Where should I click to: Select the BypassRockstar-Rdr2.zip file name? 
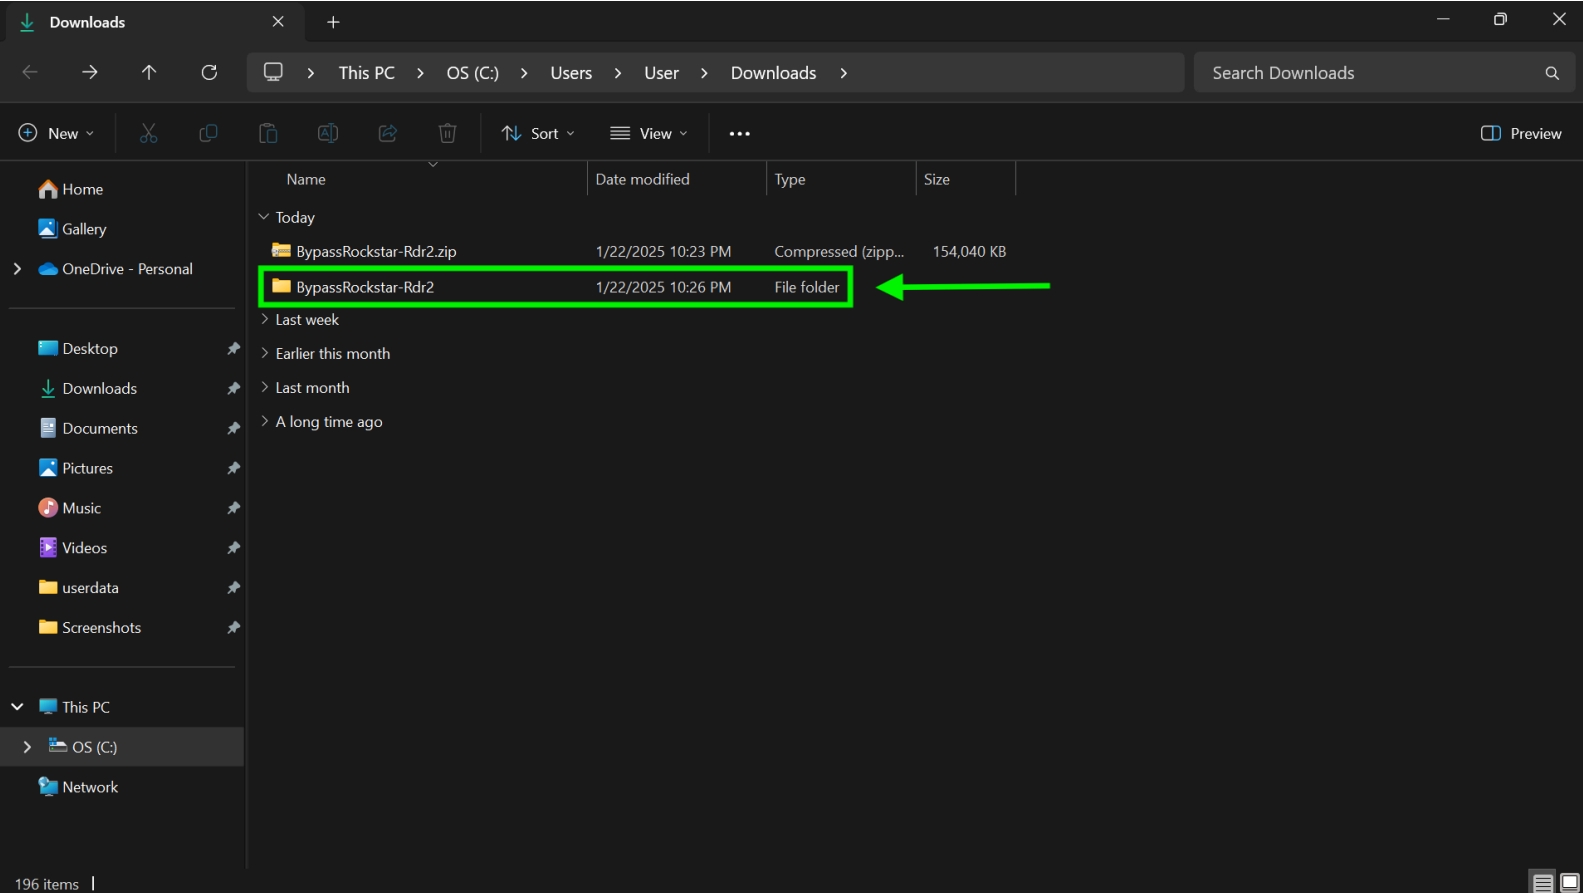[x=376, y=251]
